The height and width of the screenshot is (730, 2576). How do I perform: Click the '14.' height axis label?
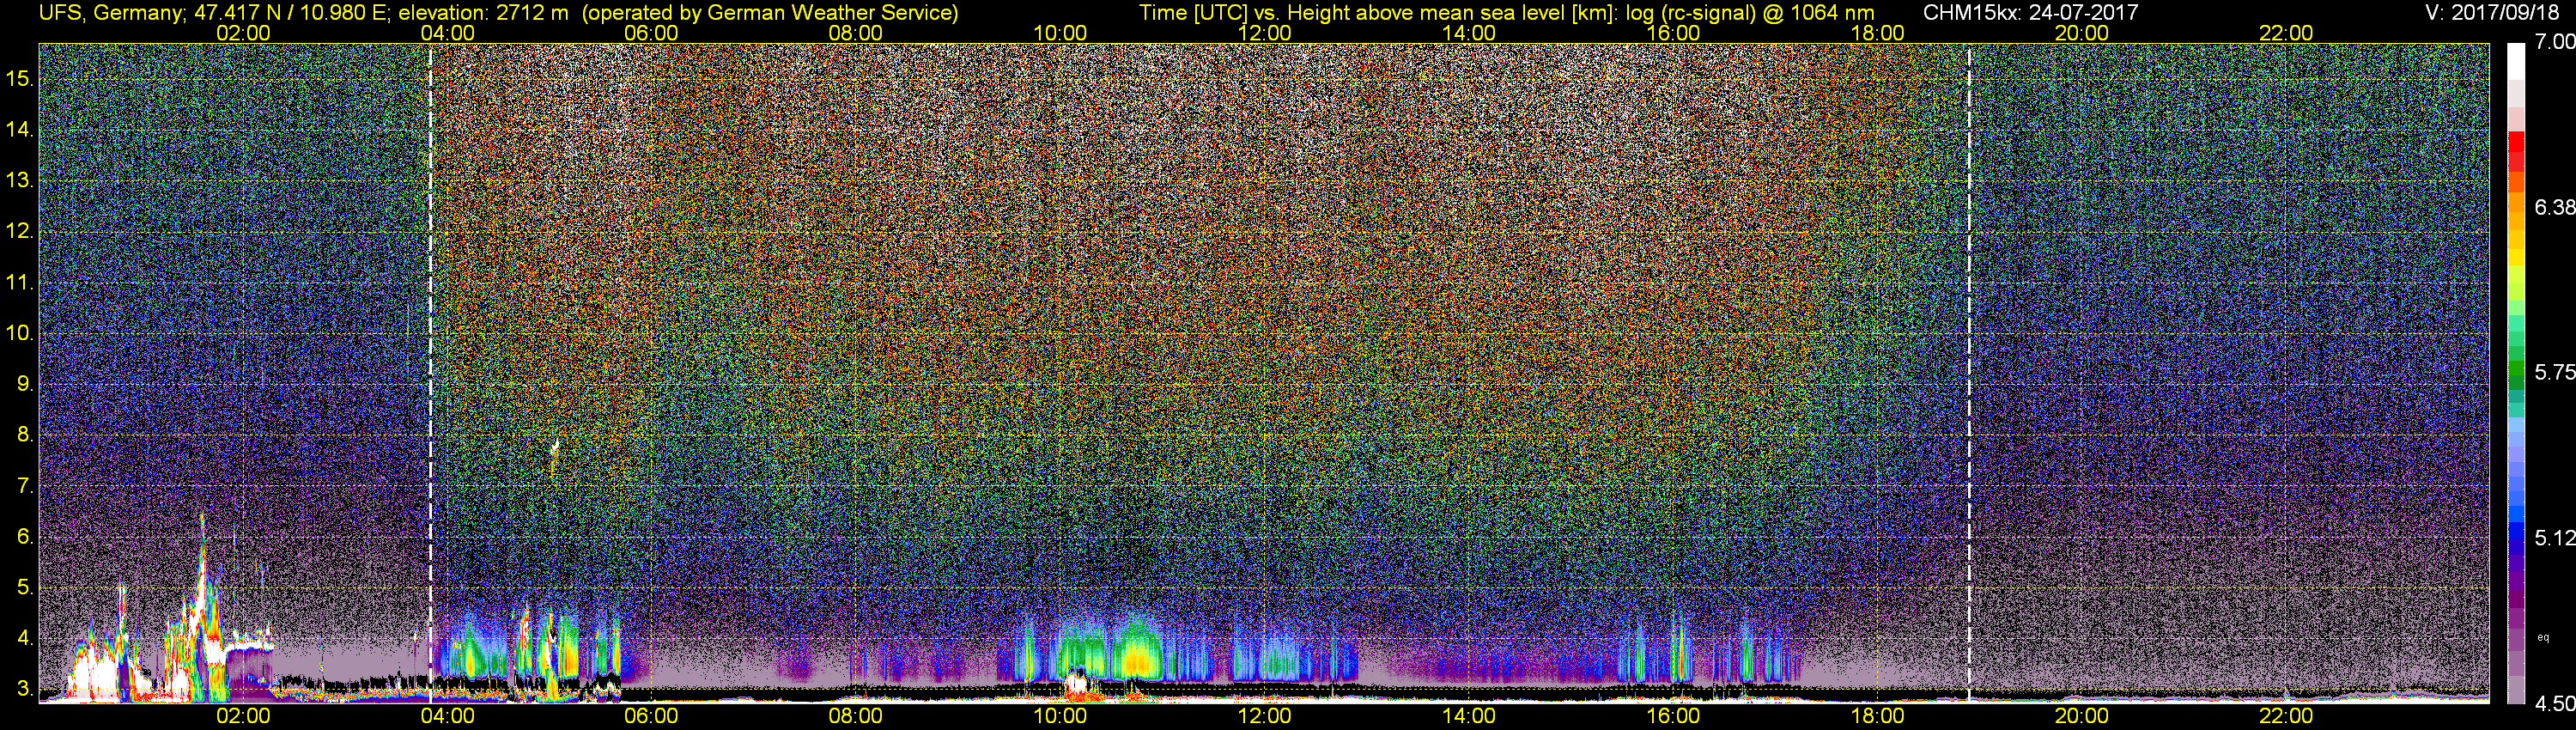click(x=20, y=129)
